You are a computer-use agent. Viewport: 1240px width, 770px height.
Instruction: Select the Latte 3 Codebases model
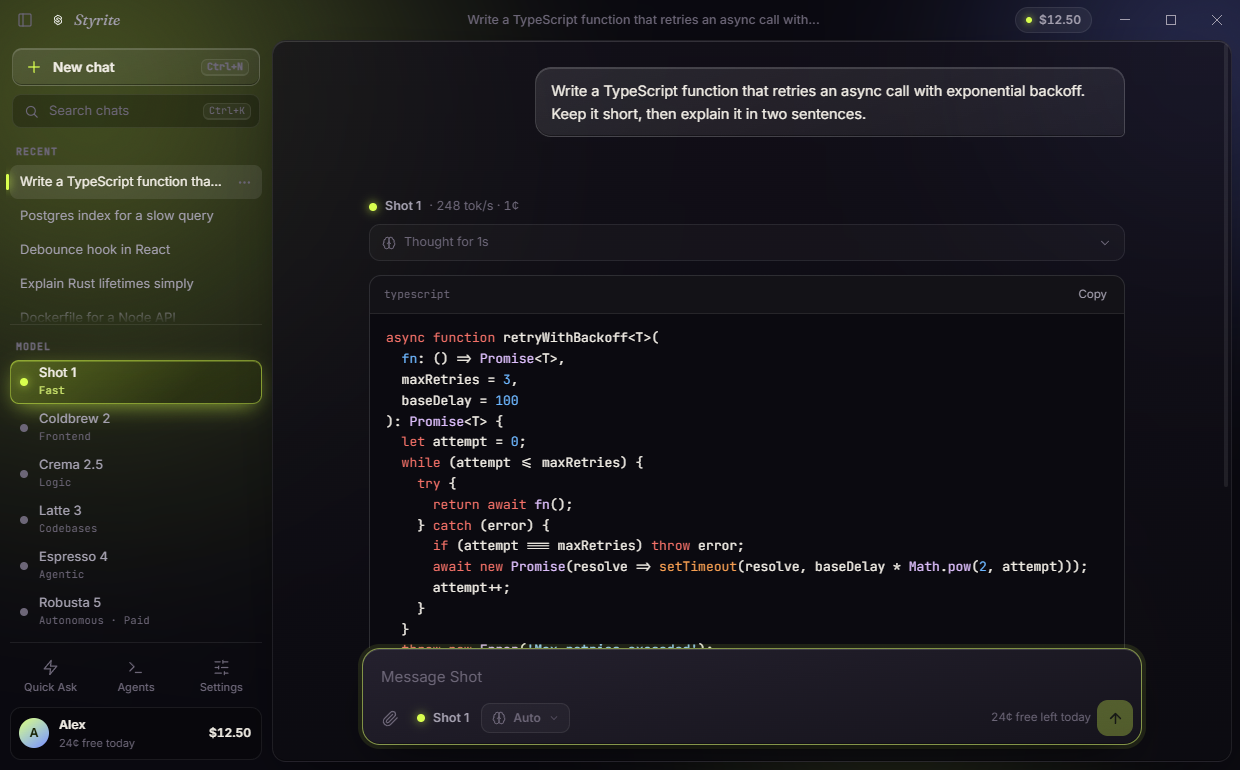136,519
